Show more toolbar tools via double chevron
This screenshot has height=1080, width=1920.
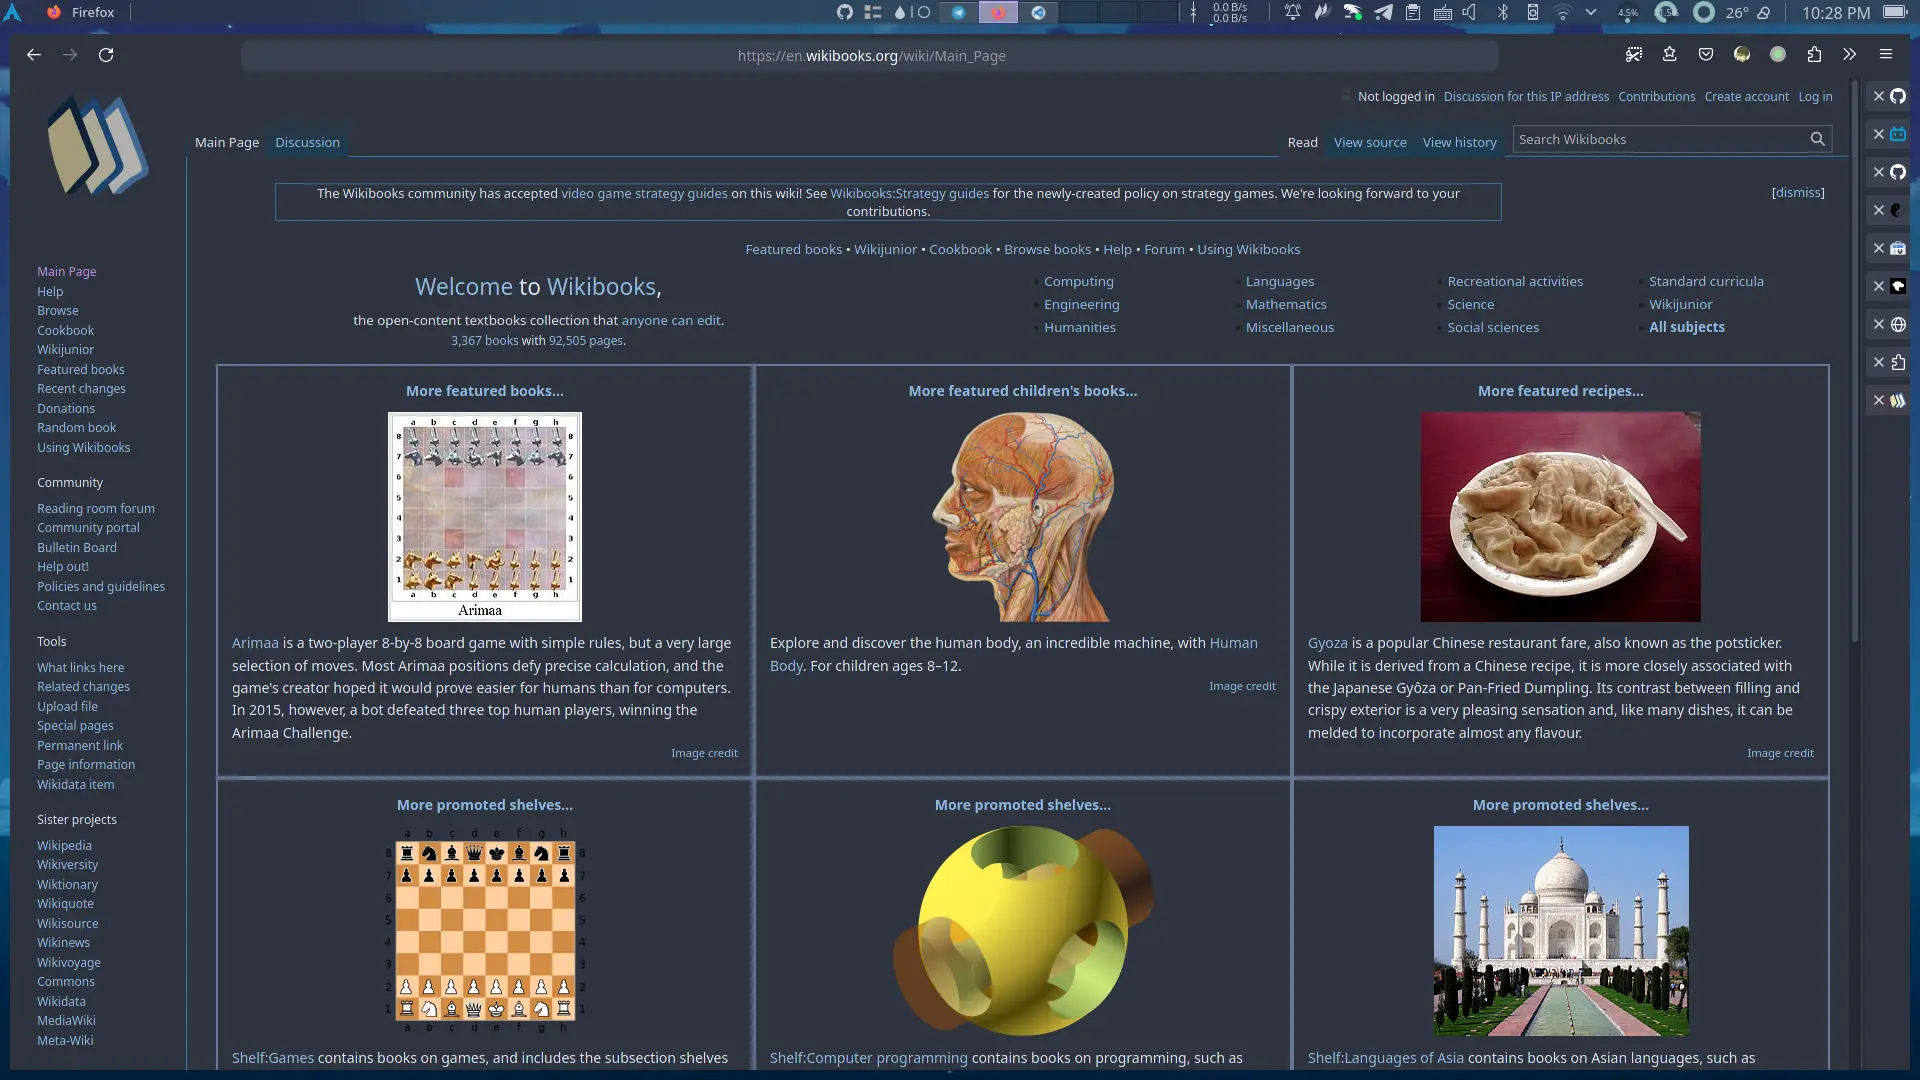(1850, 55)
